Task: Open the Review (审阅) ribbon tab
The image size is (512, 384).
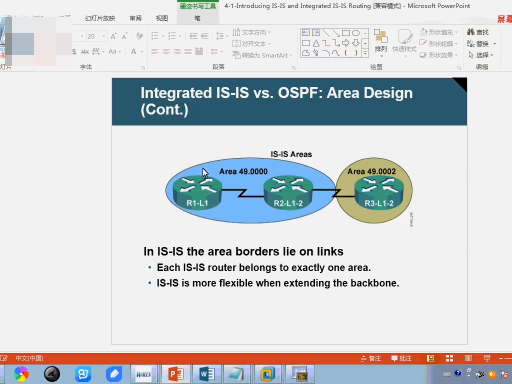Action: tap(135, 18)
